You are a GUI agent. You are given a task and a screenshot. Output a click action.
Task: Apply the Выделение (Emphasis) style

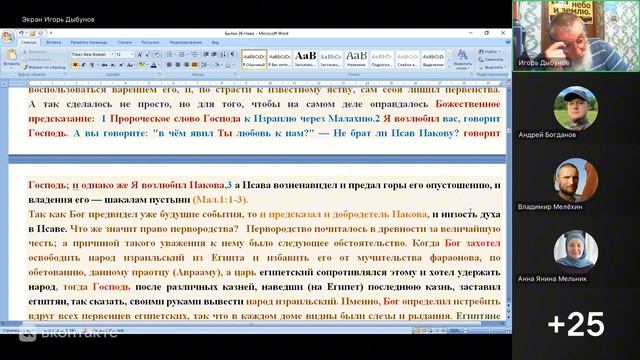click(x=433, y=59)
